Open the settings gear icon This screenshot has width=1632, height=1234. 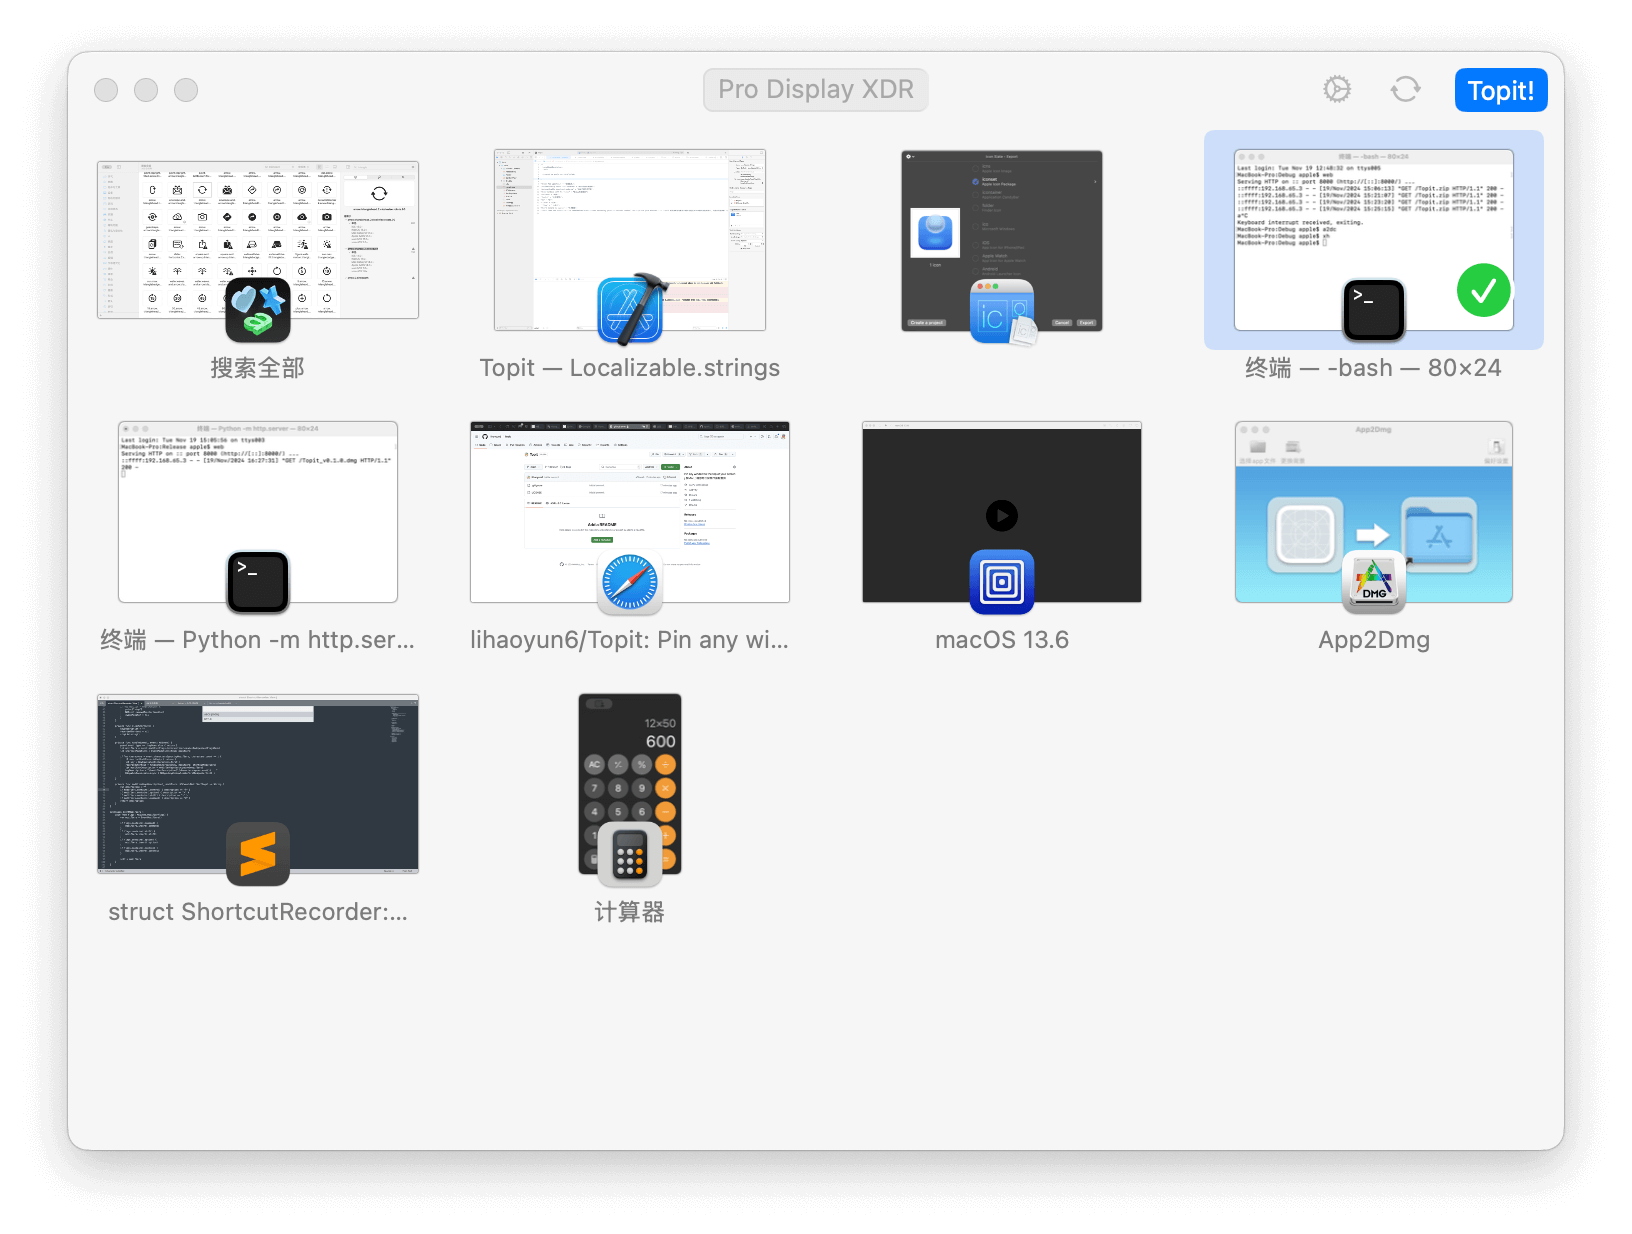(1337, 89)
